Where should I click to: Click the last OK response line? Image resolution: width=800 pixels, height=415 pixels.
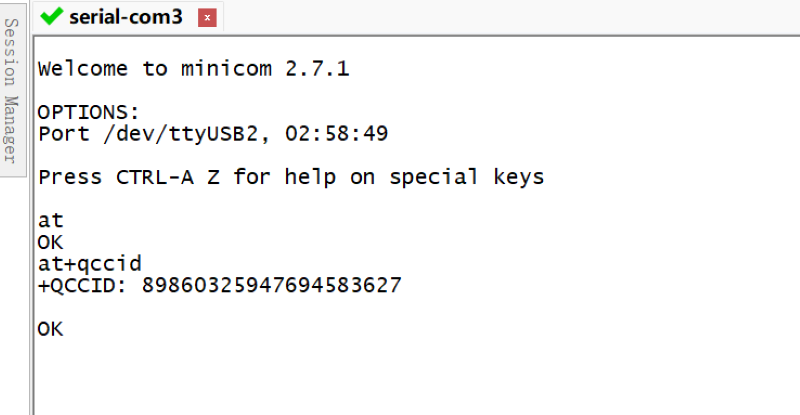pyautogui.click(x=50, y=329)
